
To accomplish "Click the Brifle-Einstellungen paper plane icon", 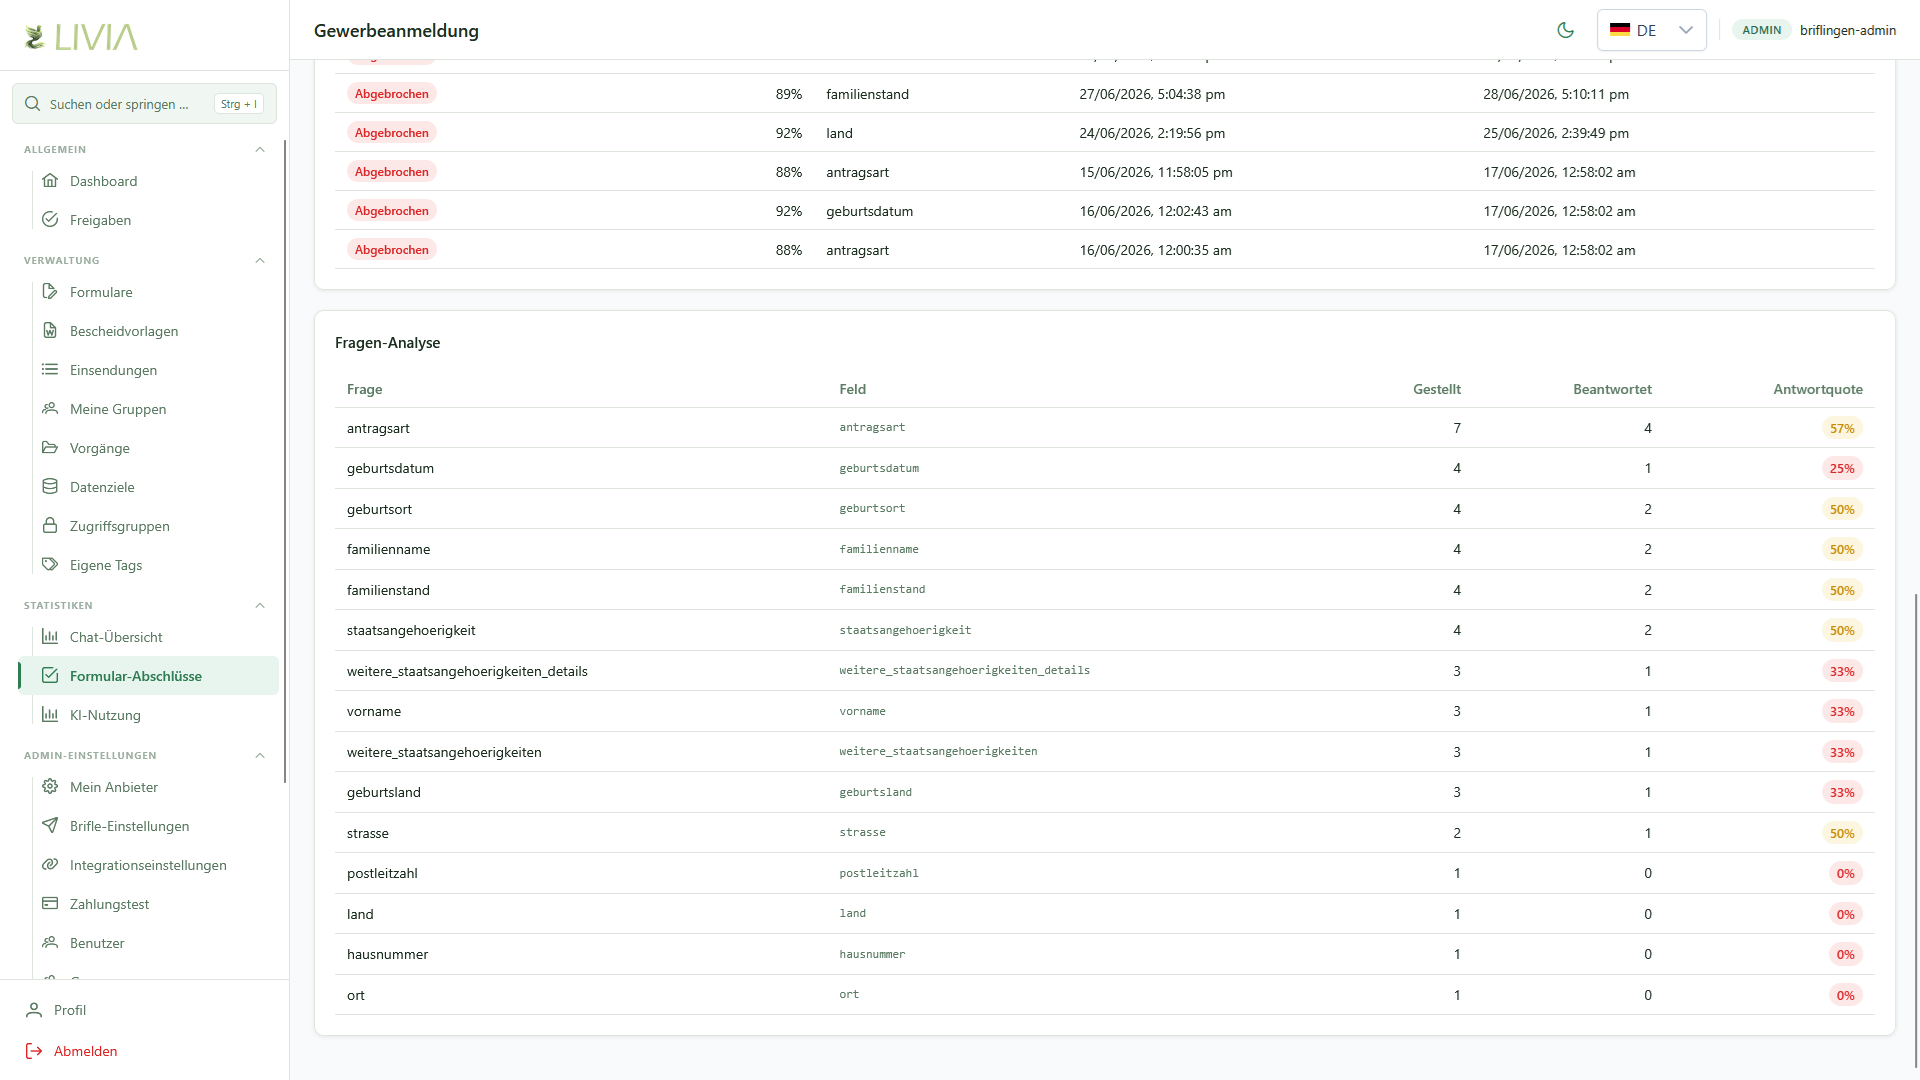I will [x=50, y=826].
